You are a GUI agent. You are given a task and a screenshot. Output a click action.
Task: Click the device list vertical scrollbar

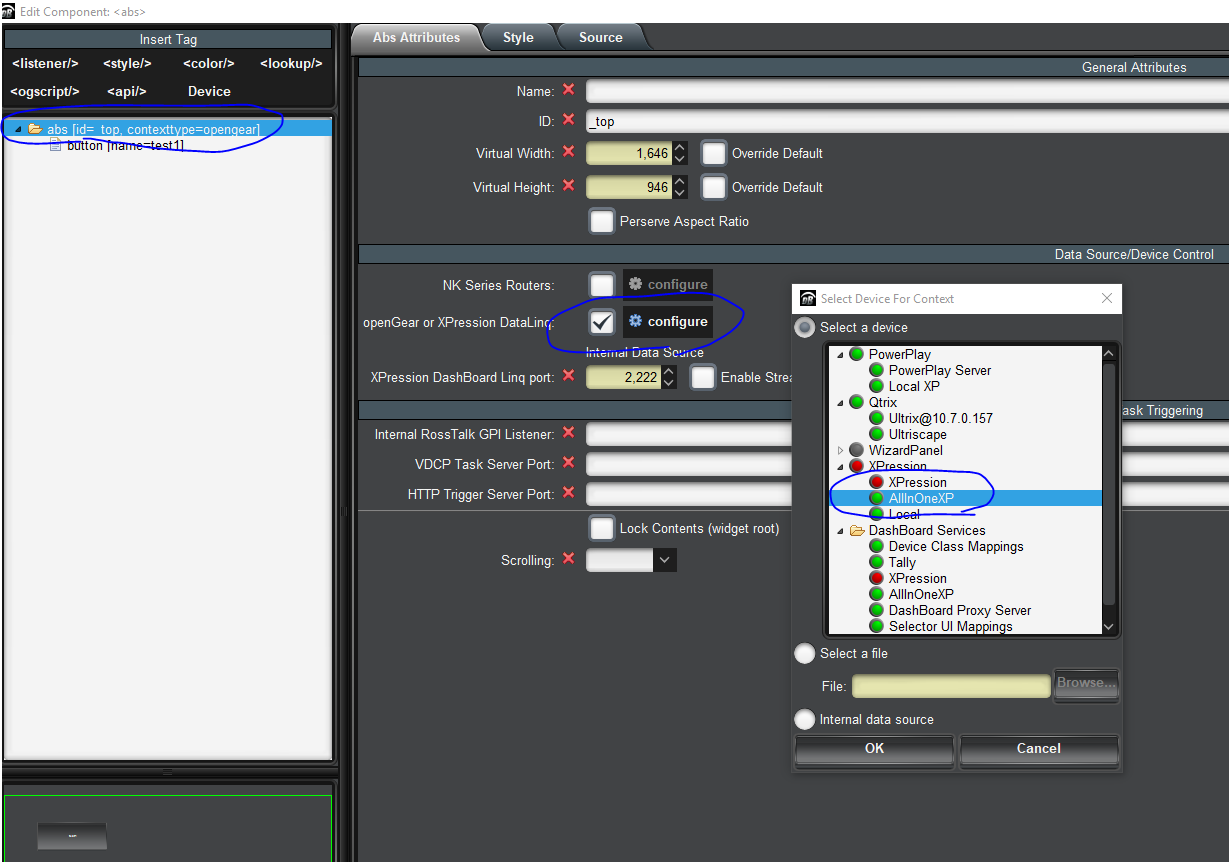pos(1108,482)
